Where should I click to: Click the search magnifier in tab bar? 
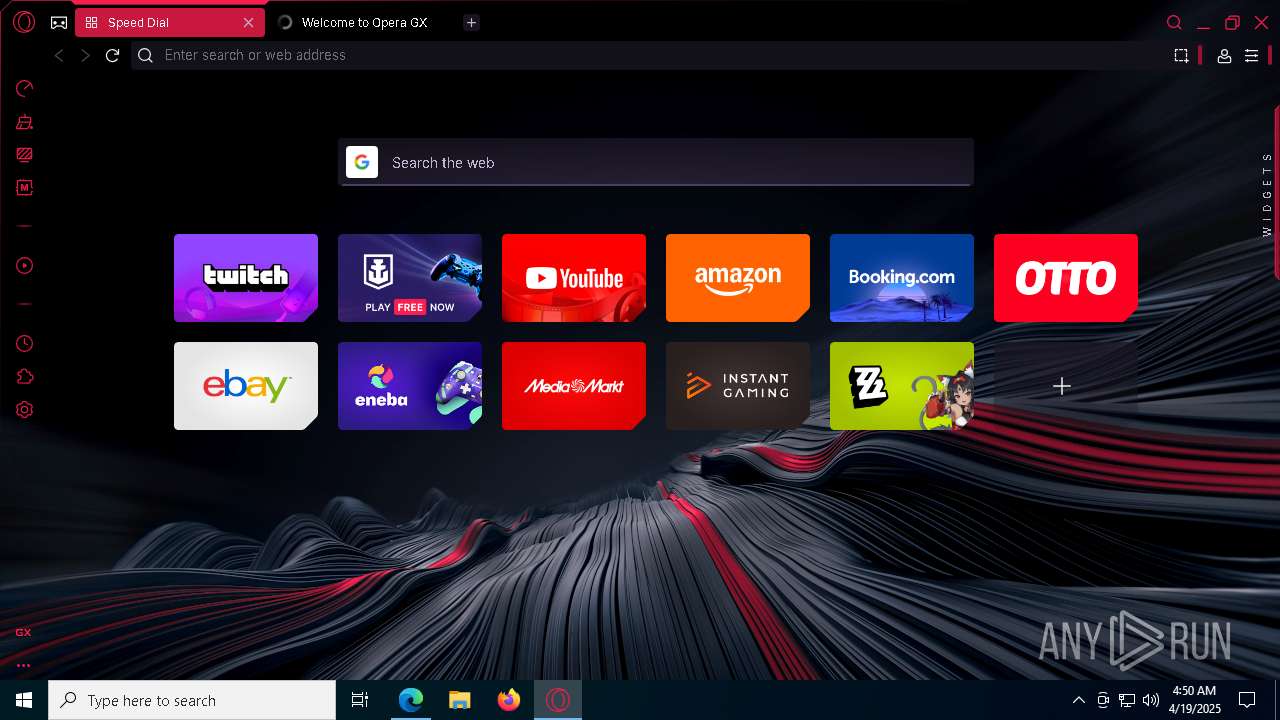1174,22
